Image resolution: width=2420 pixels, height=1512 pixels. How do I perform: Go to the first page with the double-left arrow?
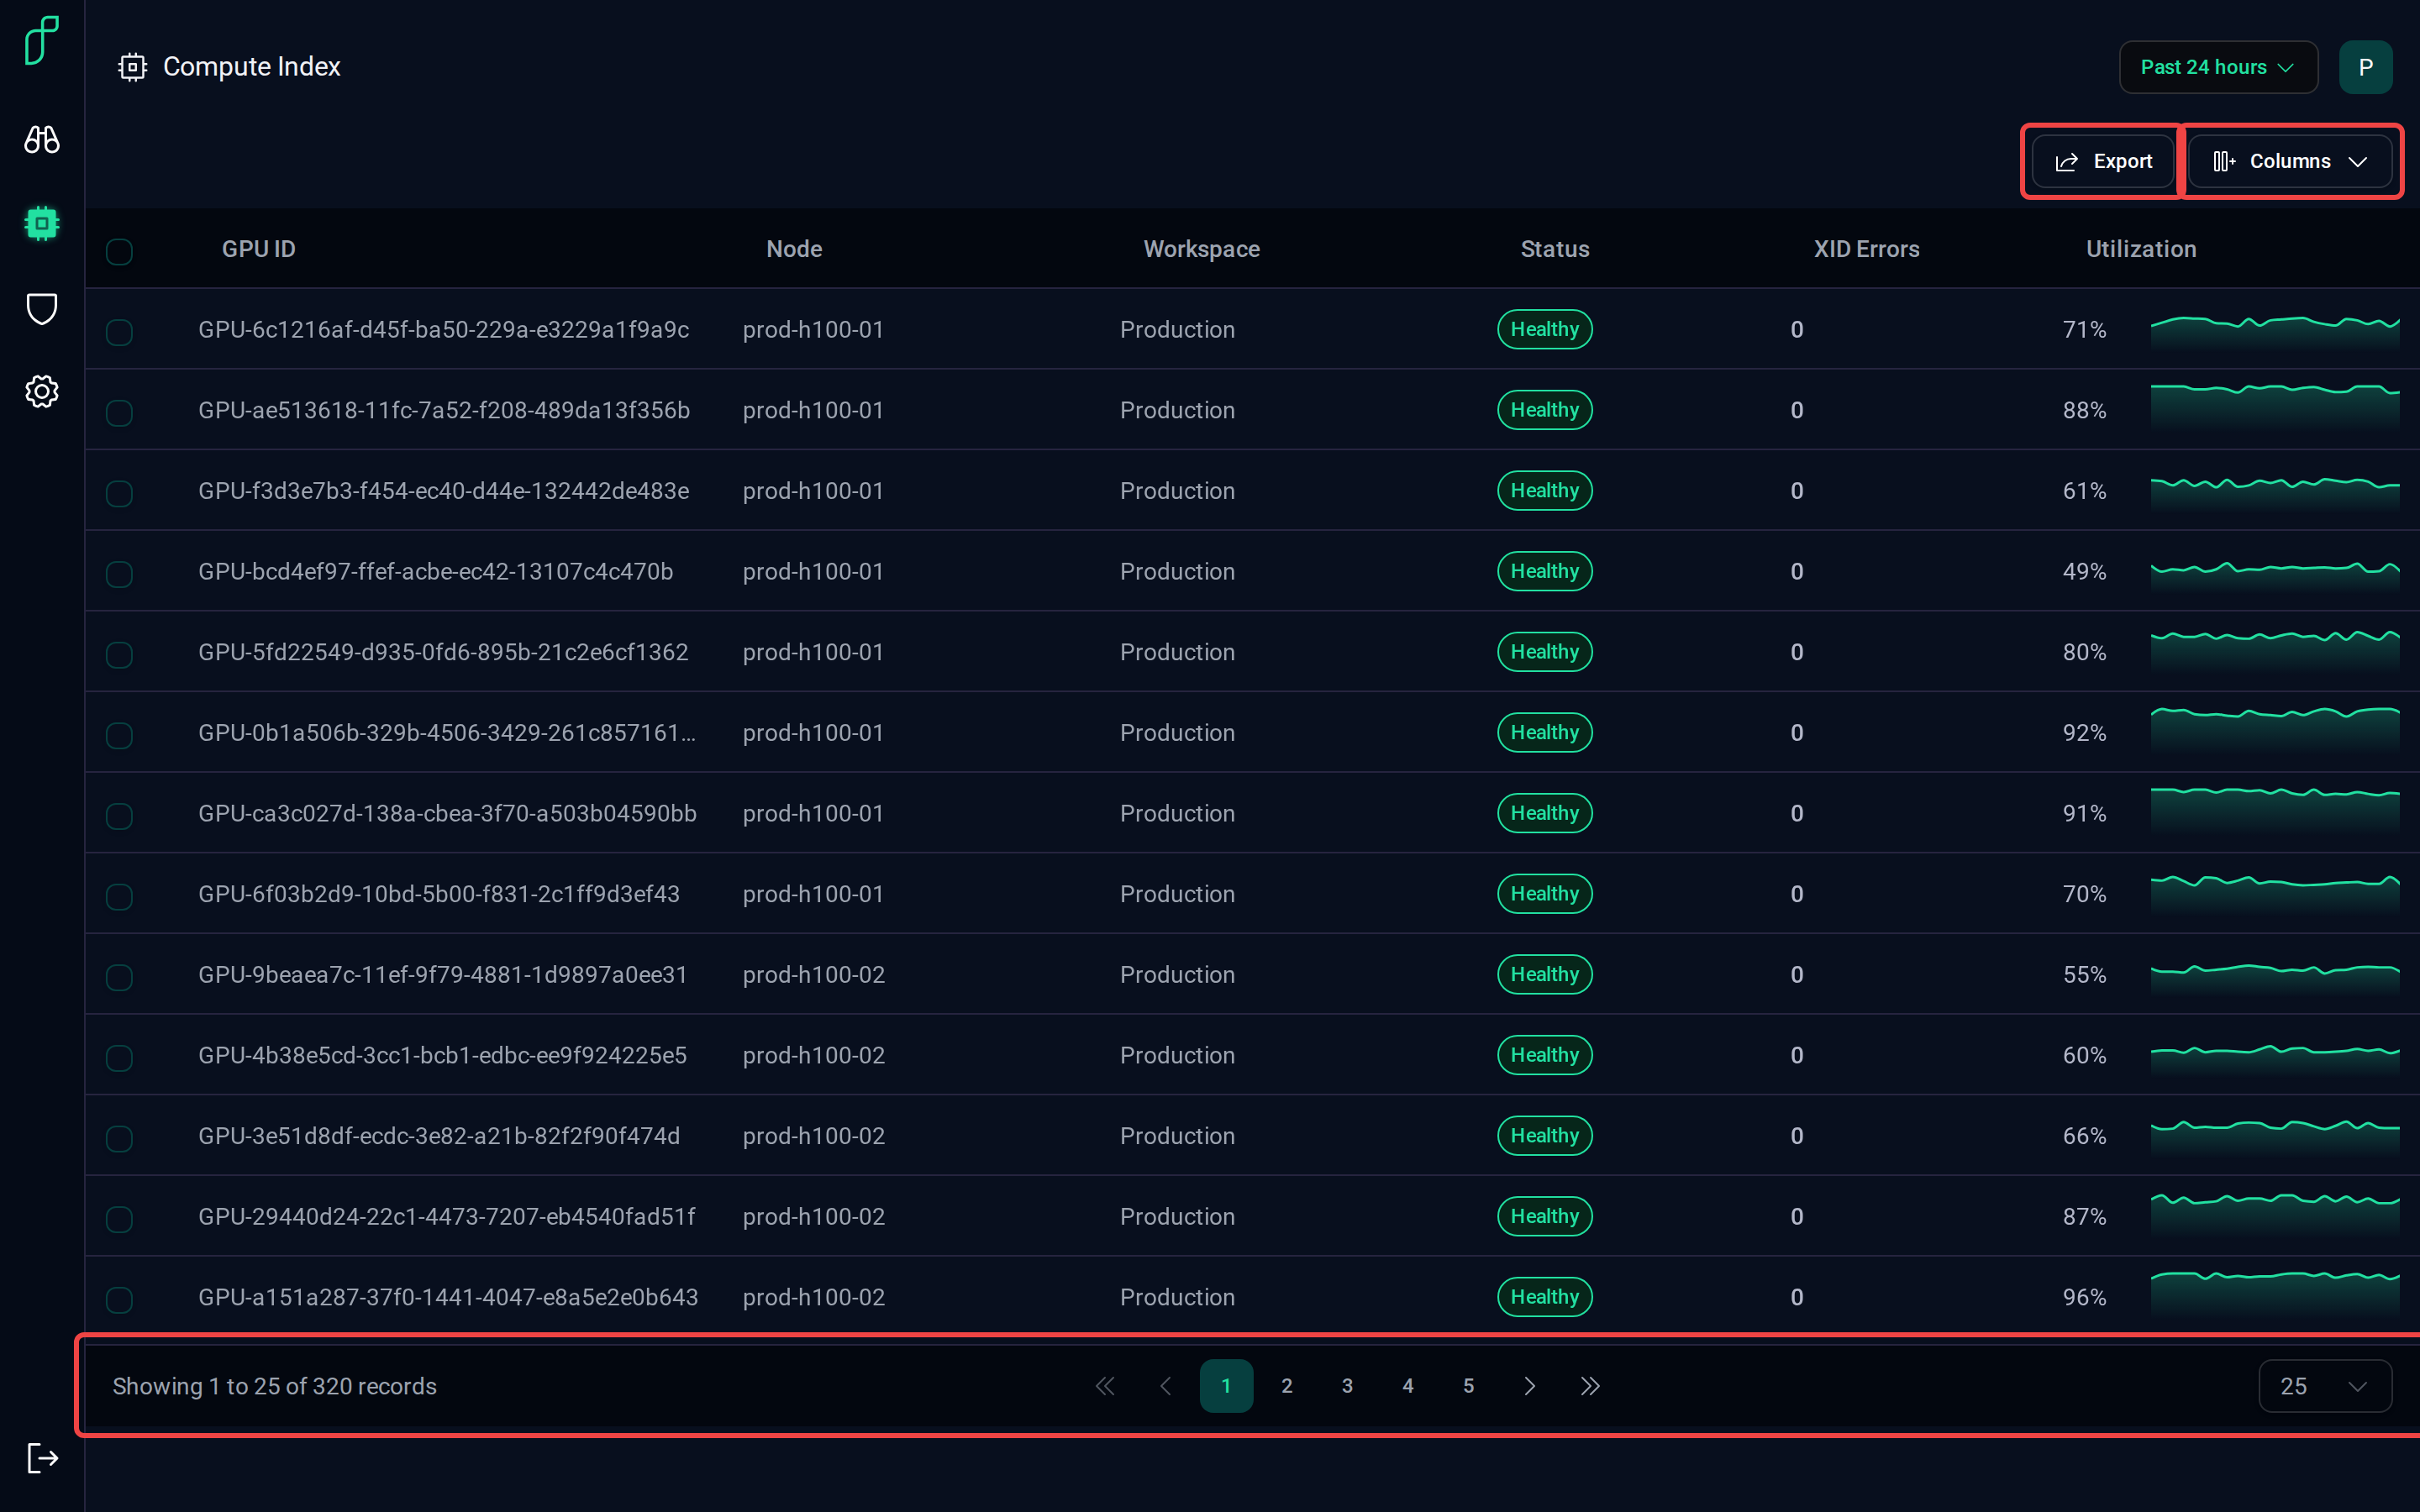pos(1105,1386)
